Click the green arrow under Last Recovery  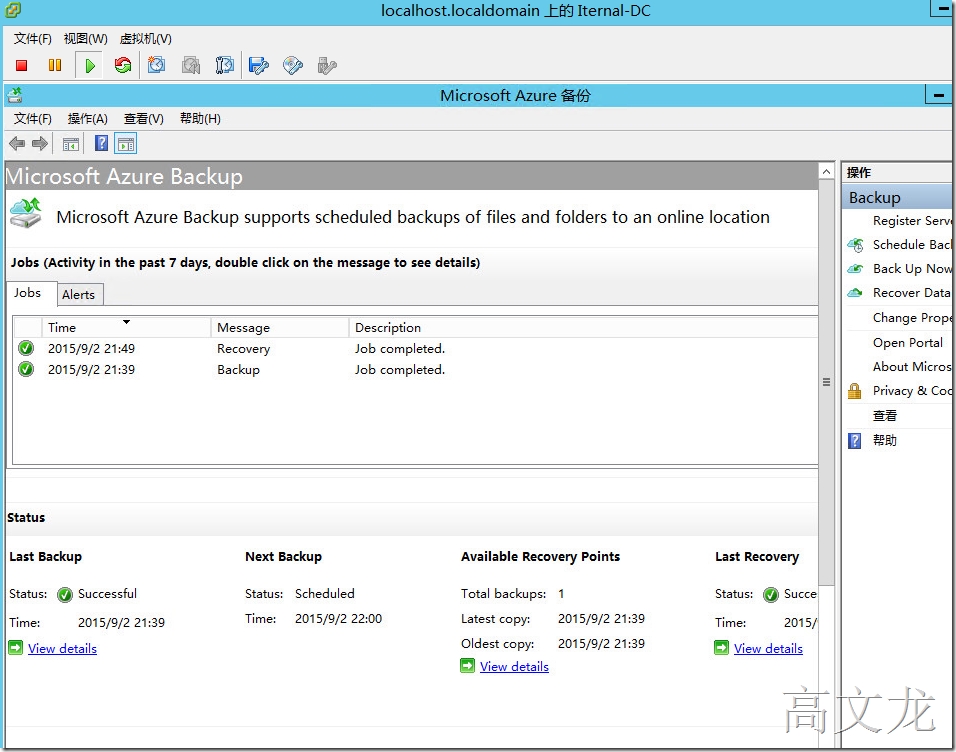(x=721, y=648)
